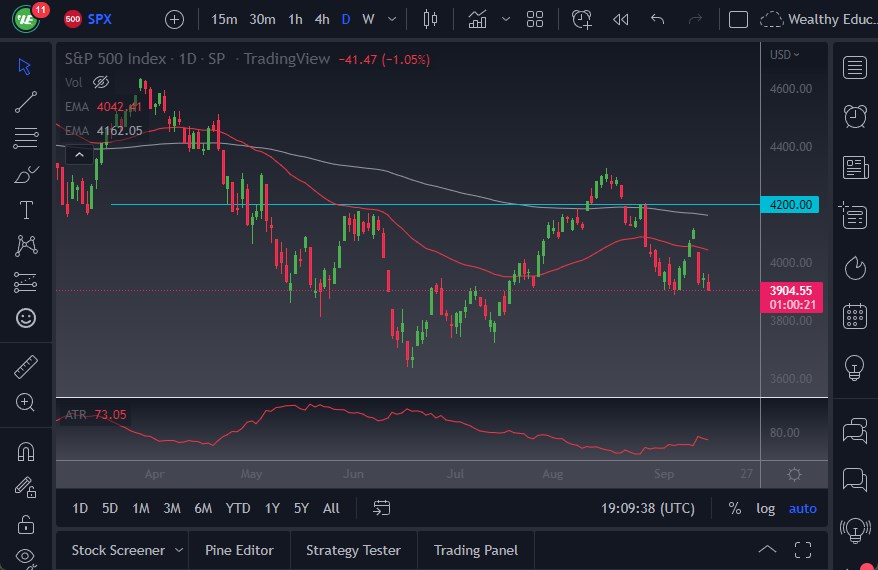Expand the Stock Screener dropdown arrow
The width and height of the screenshot is (878, 570).
point(179,550)
